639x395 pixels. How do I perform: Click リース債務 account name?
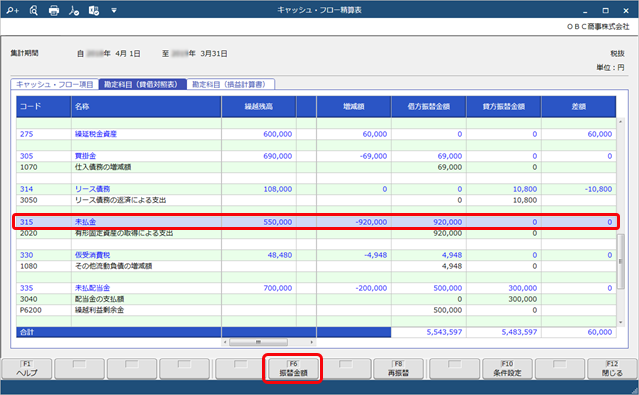click(x=93, y=189)
